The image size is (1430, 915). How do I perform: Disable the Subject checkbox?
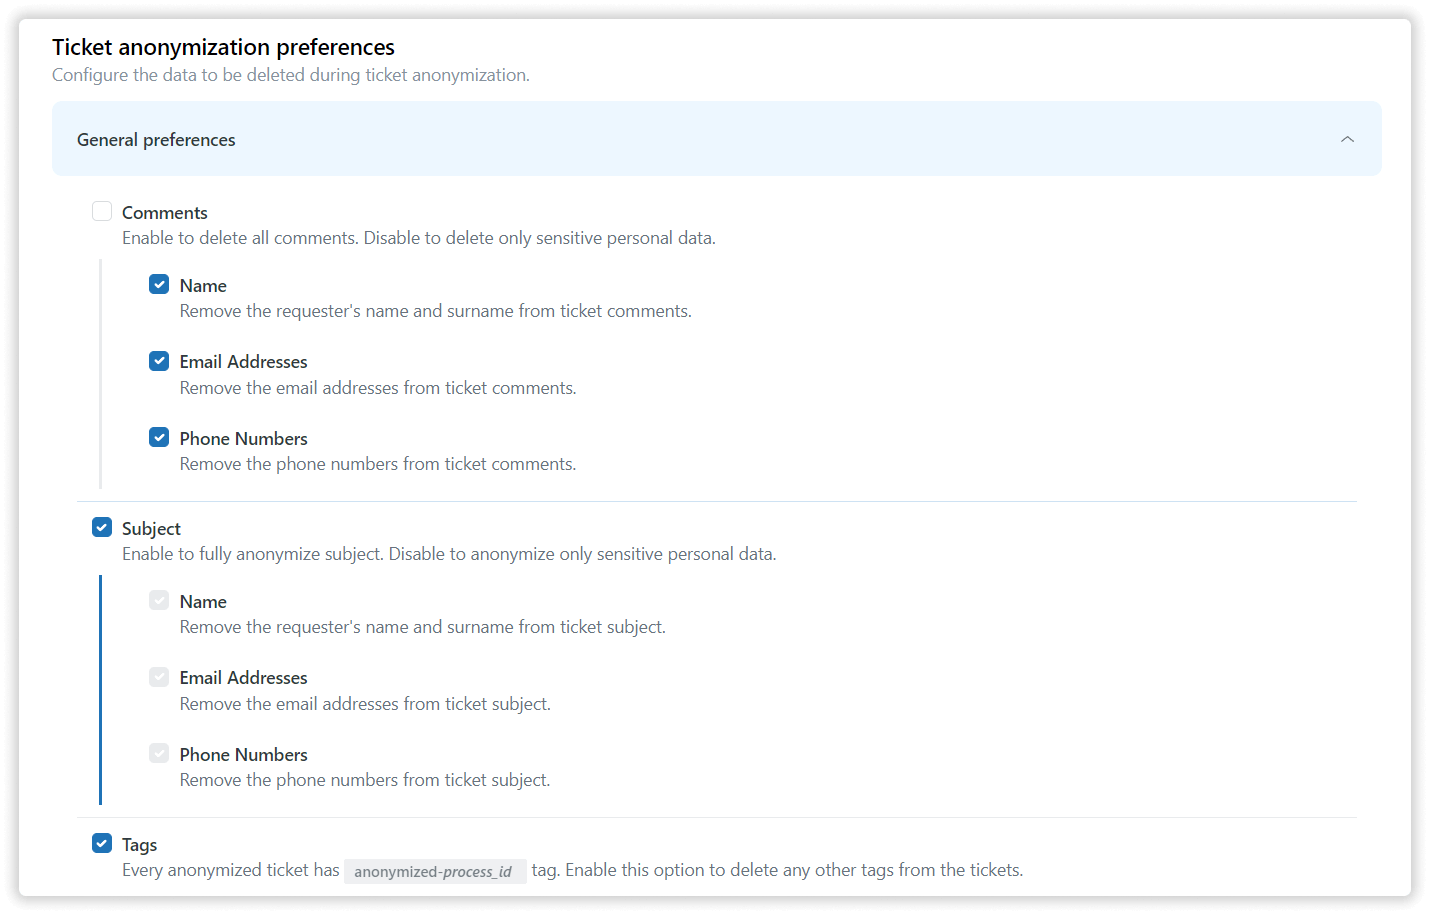click(102, 527)
